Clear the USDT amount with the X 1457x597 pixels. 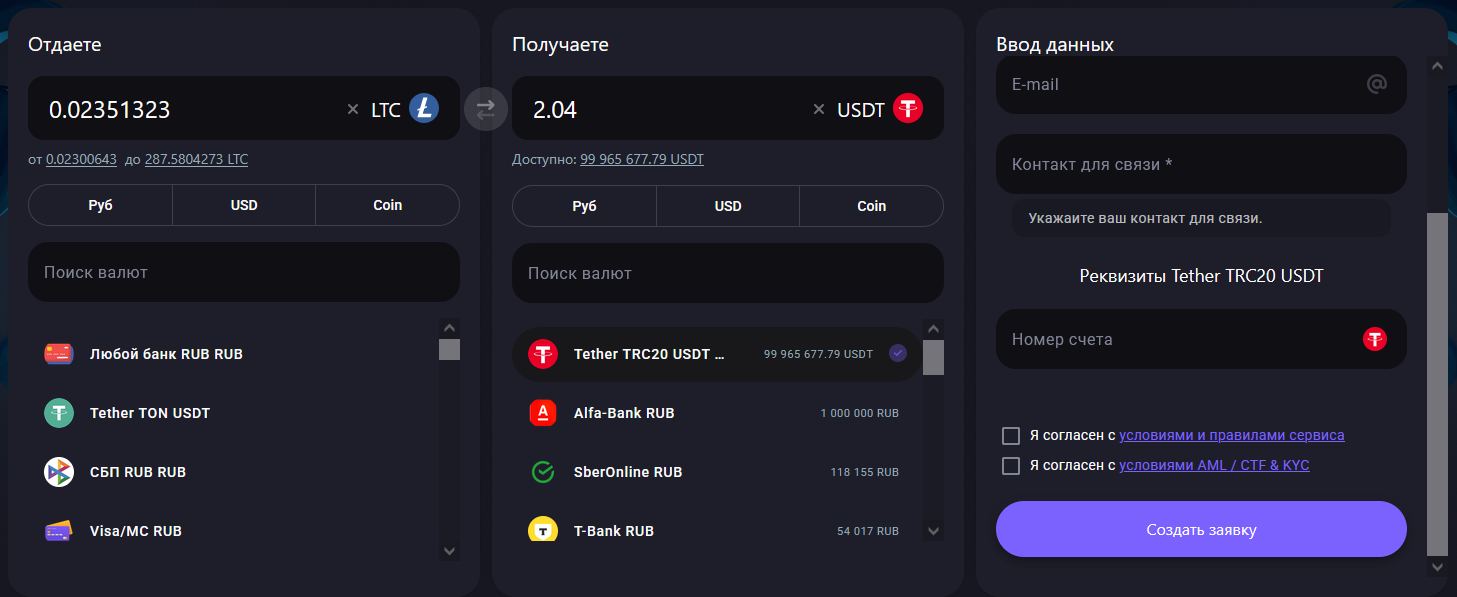coord(819,110)
